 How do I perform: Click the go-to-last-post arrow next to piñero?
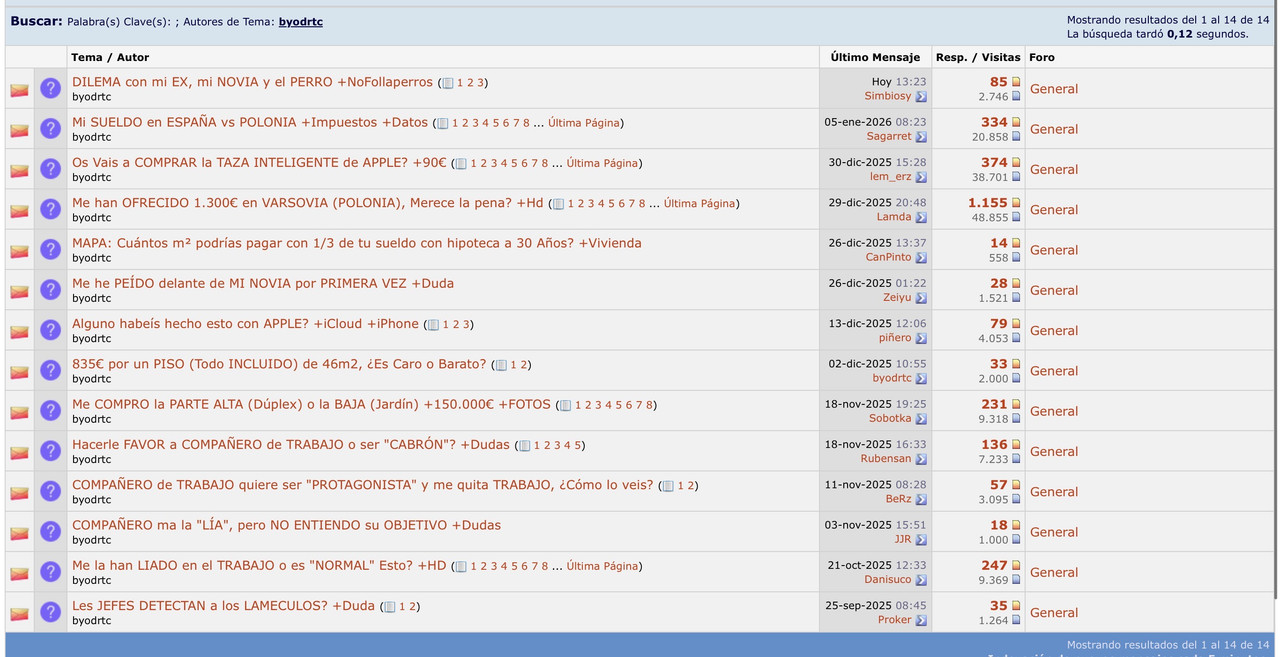(x=921, y=338)
